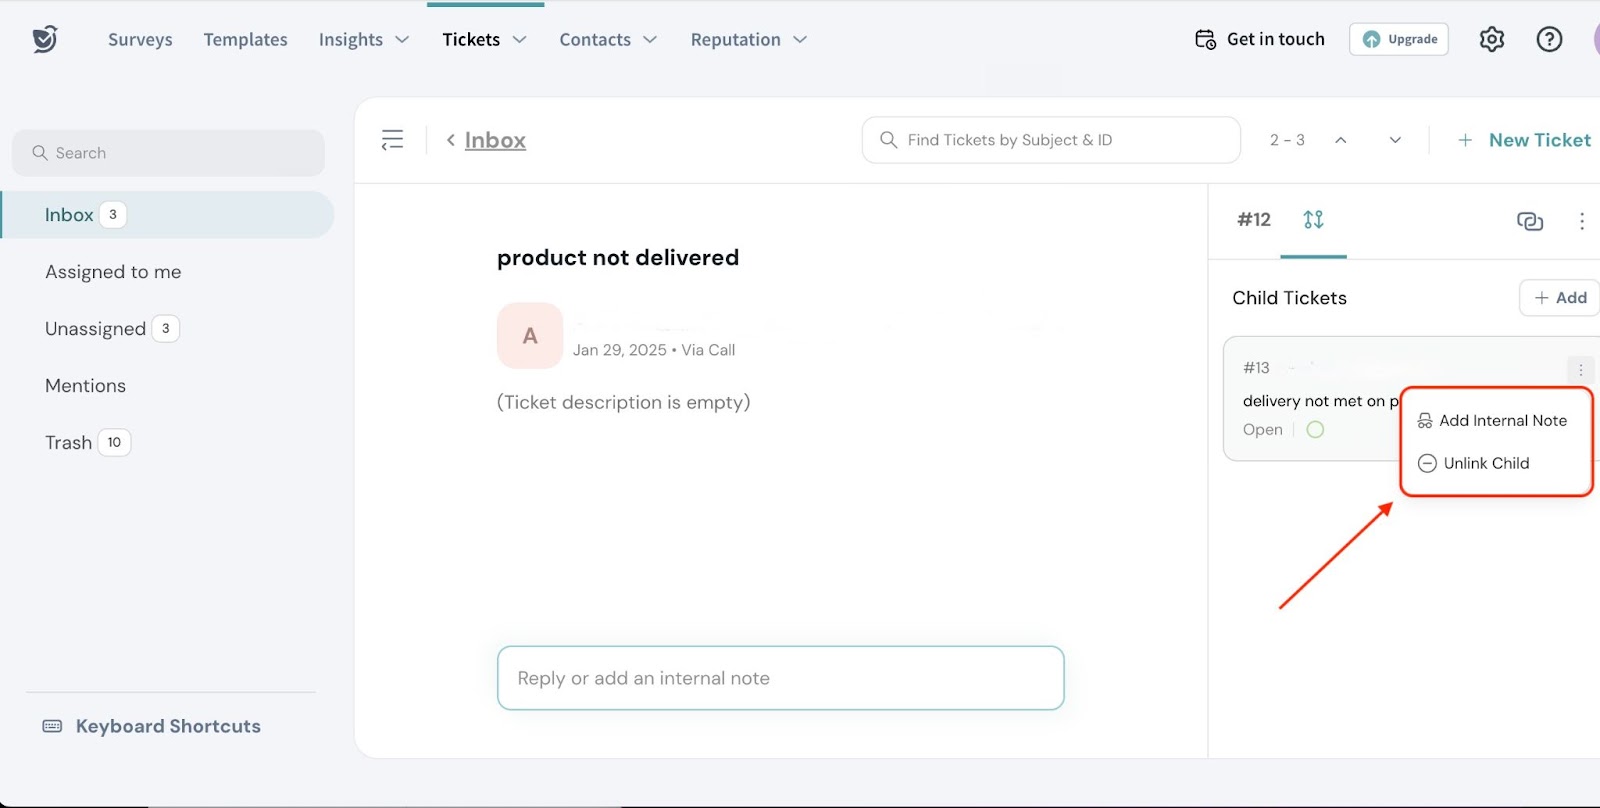Go back to Inbox via the link

tap(494, 140)
